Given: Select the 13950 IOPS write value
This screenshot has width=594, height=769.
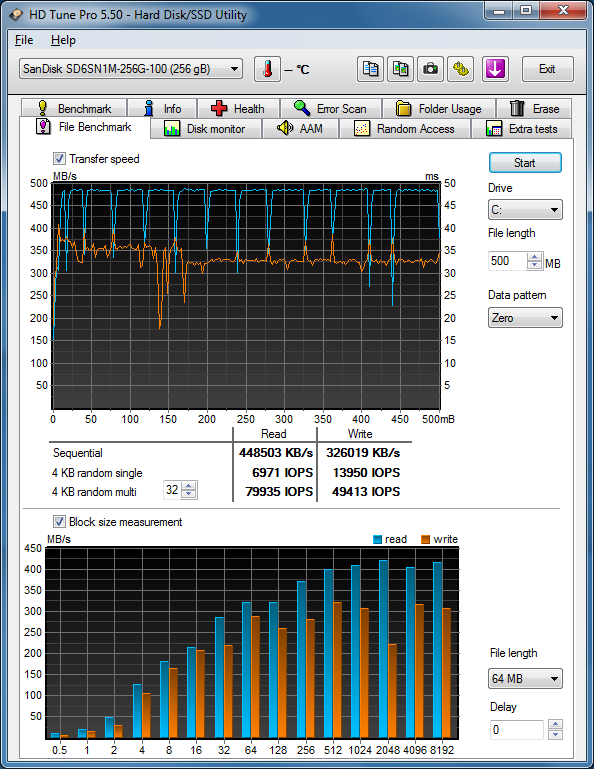Looking at the screenshot, I should click(x=366, y=473).
